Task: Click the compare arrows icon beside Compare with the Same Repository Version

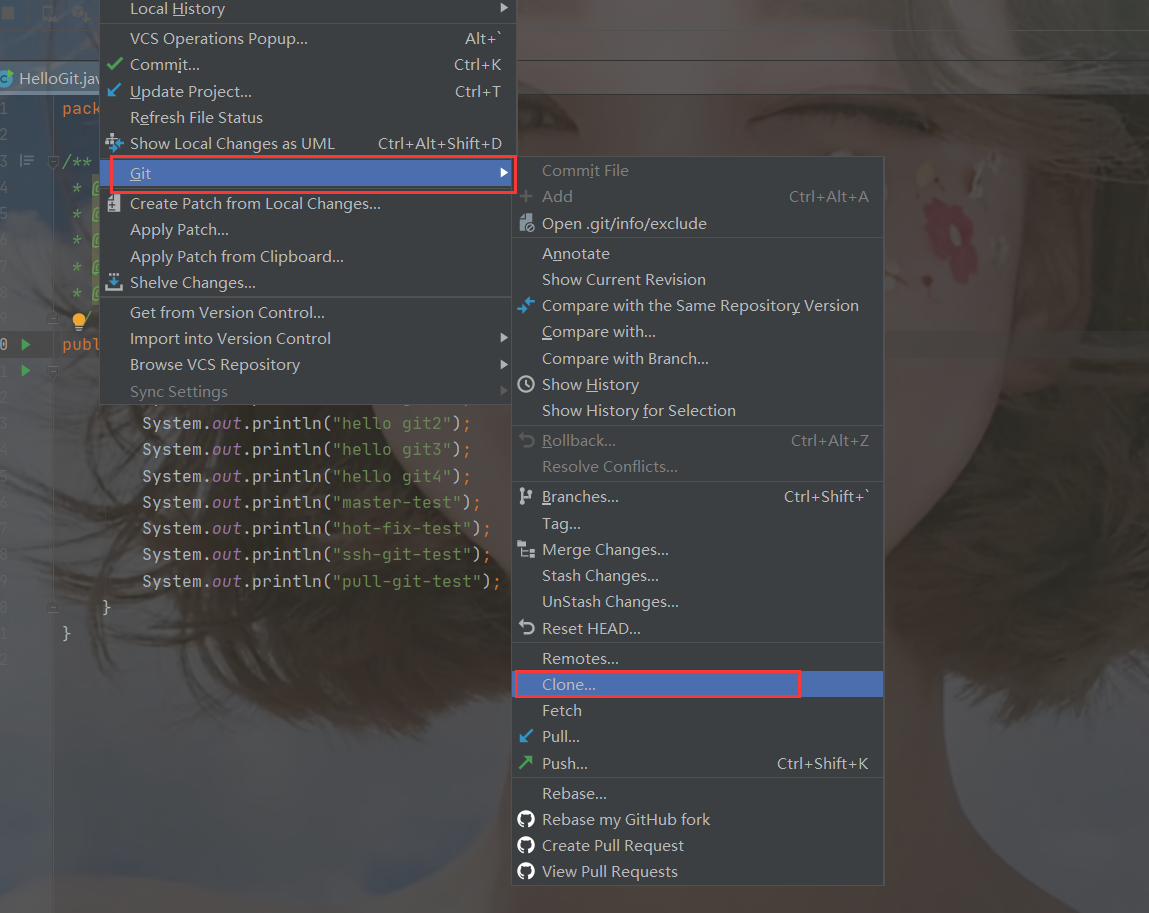Action: (x=526, y=305)
